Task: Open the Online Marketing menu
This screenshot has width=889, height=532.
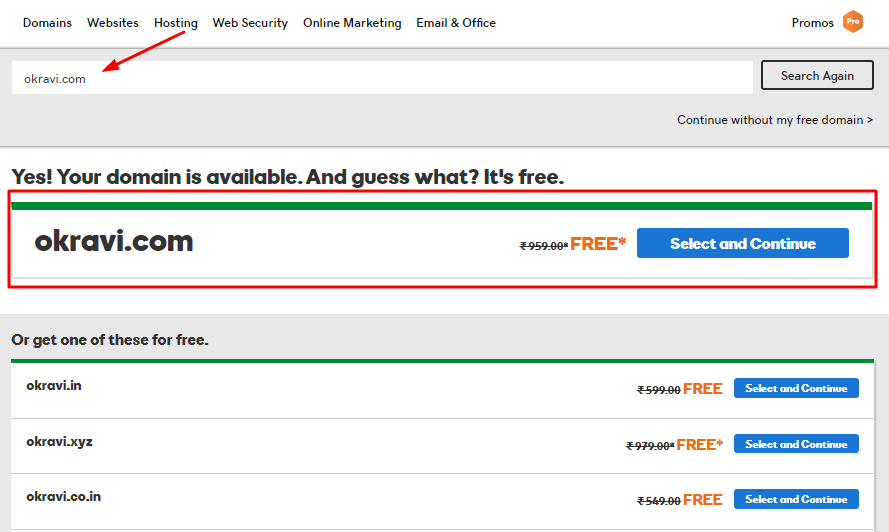Action: [x=352, y=23]
